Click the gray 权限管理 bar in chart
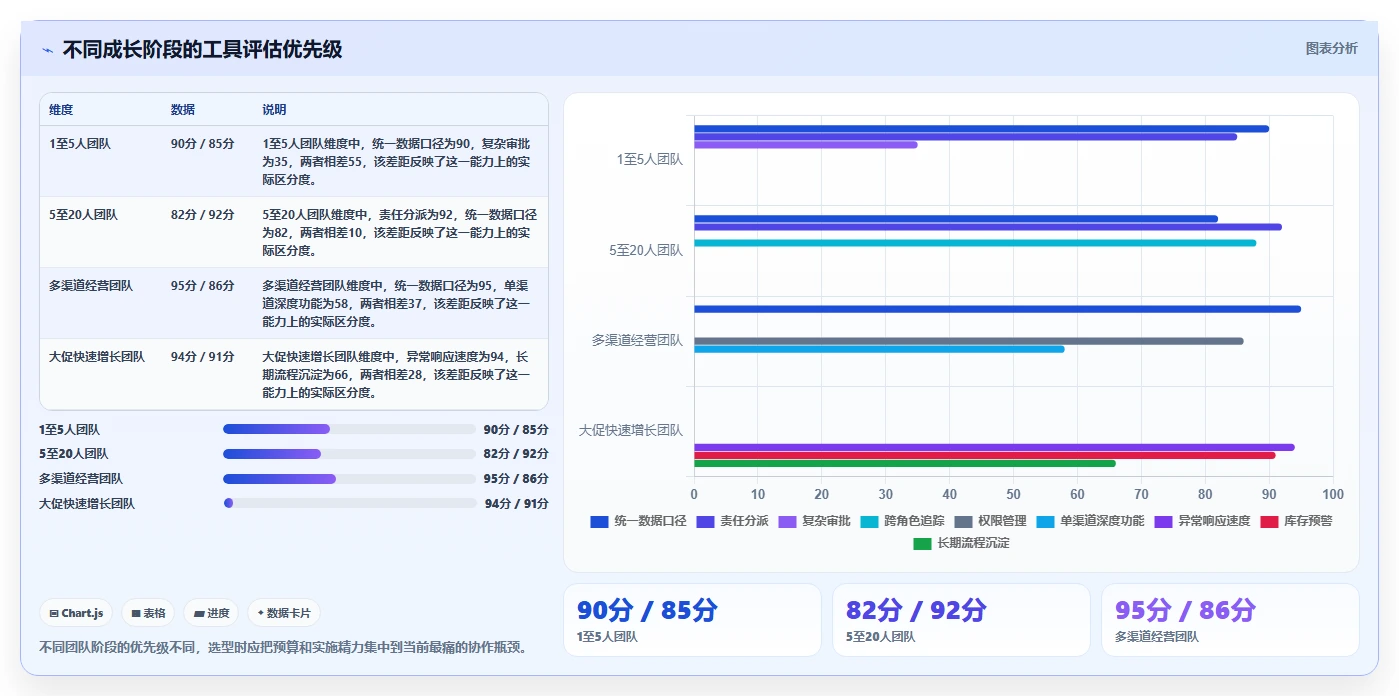1399x696 pixels. pyautogui.click(x=969, y=341)
